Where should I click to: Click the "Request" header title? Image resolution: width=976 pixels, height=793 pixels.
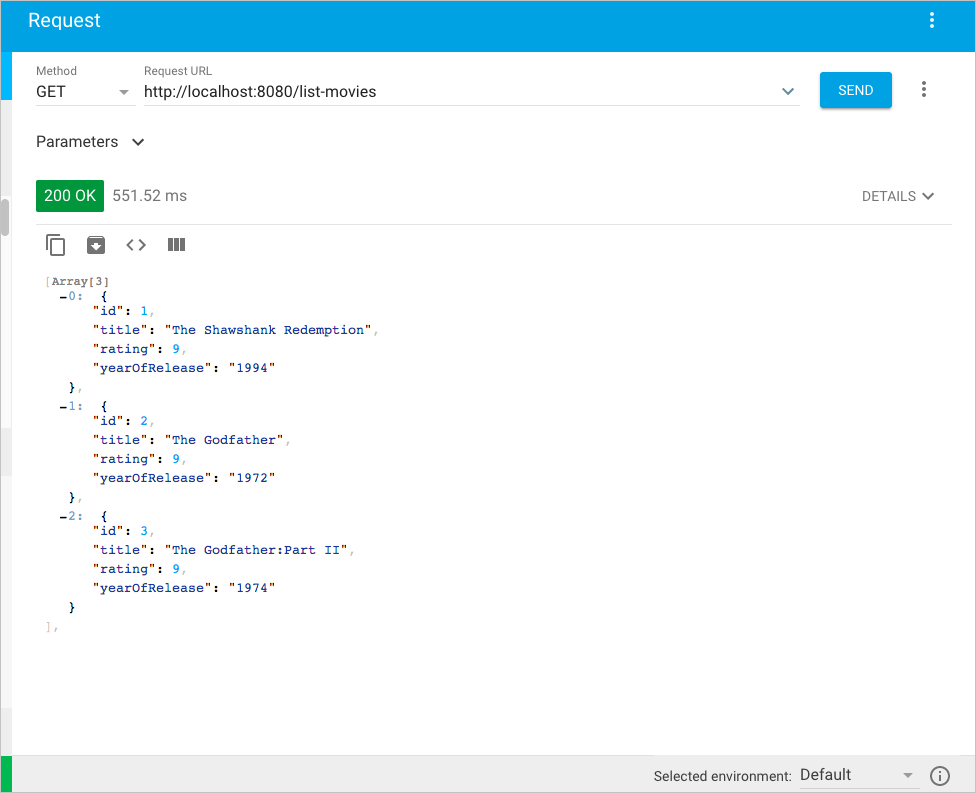pos(64,21)
